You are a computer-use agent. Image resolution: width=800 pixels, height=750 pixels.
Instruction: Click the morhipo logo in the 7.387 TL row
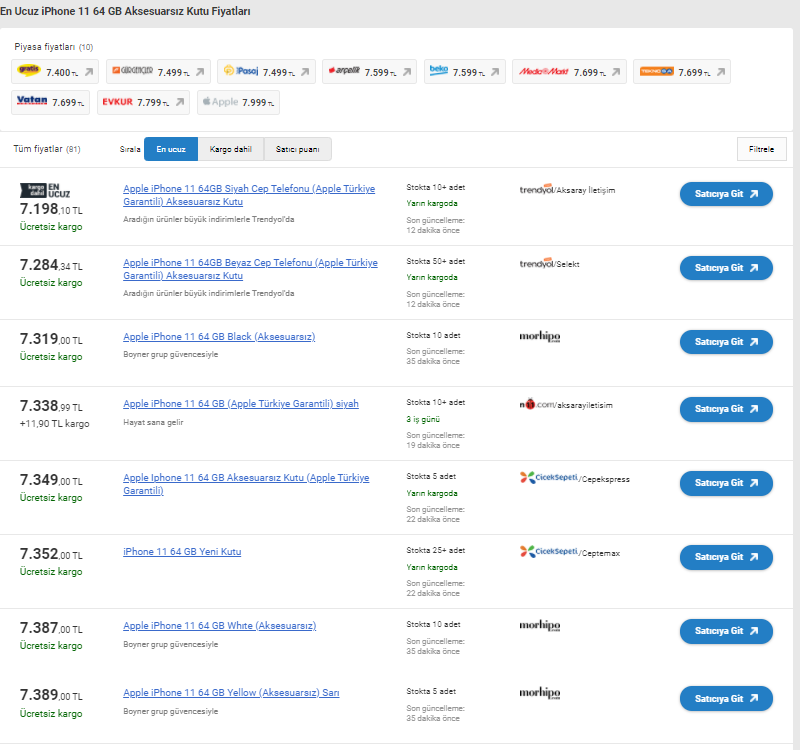540,625
